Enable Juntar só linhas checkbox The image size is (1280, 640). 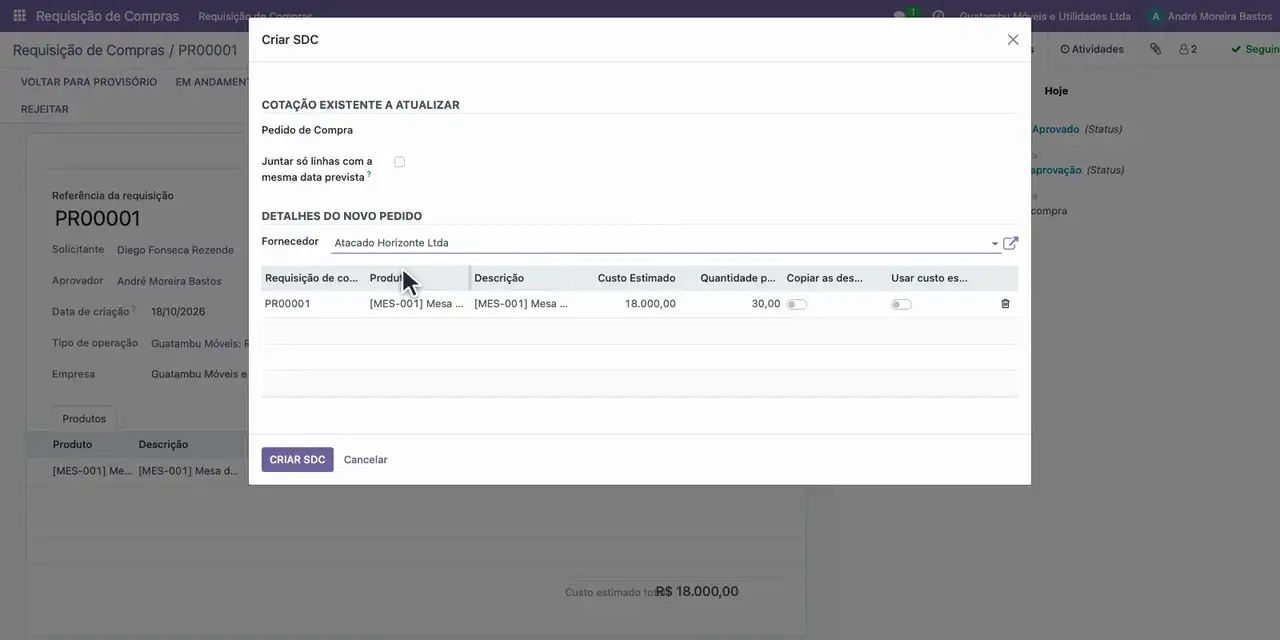tap(399, 162)
